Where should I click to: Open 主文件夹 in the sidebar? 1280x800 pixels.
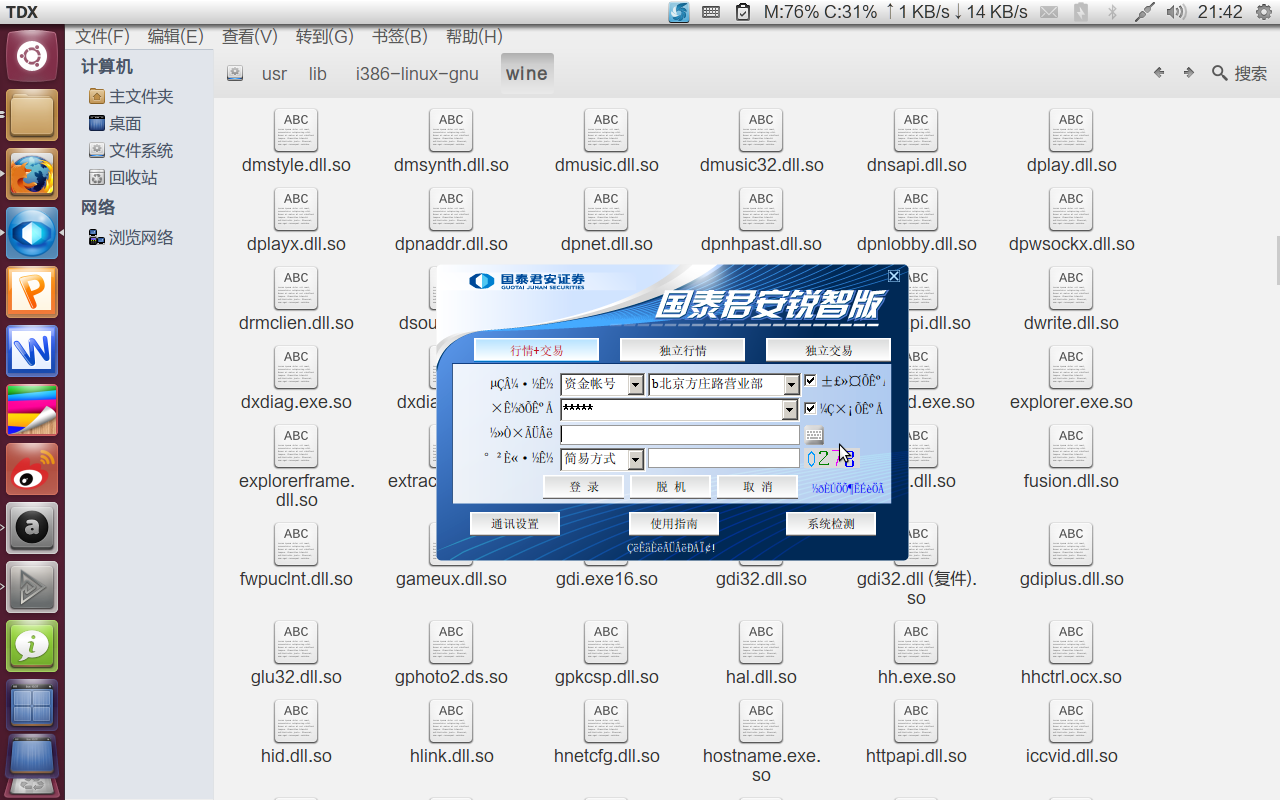coord(131,96)
